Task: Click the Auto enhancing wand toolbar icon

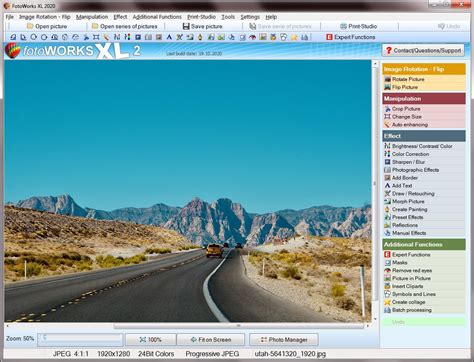Action: (x=106, y=37)
